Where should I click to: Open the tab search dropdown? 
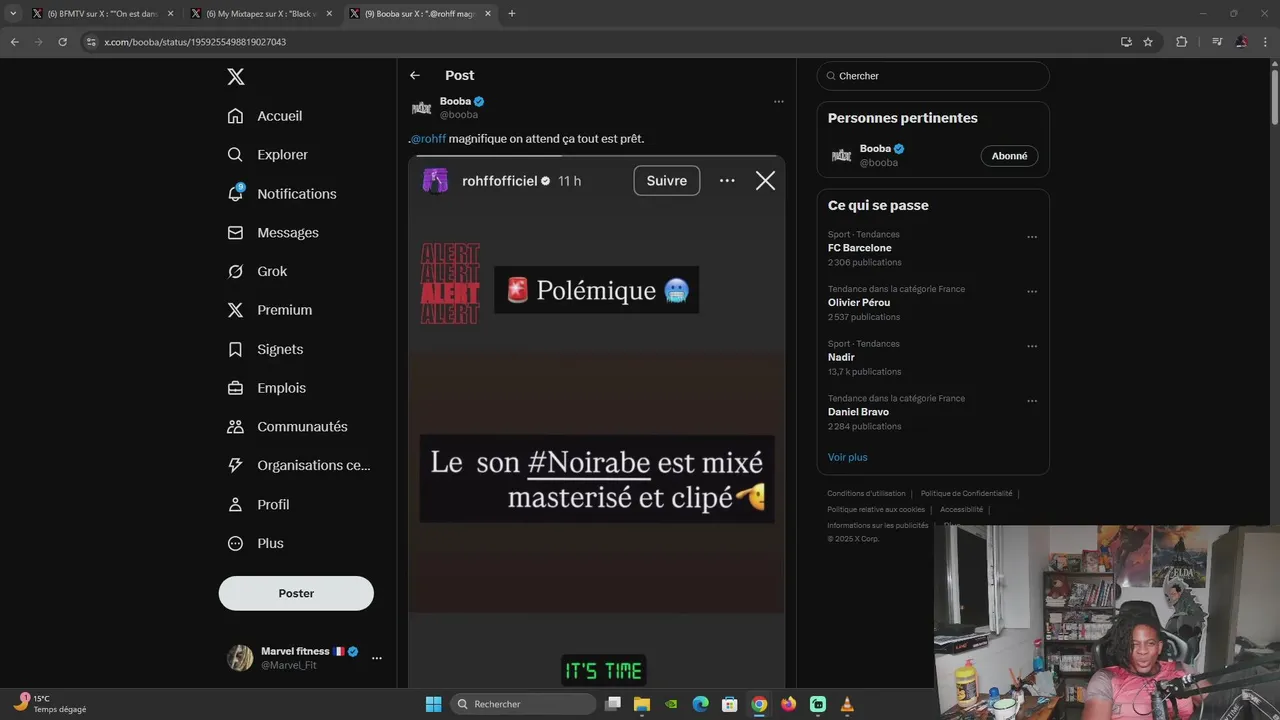coord(13,14)
